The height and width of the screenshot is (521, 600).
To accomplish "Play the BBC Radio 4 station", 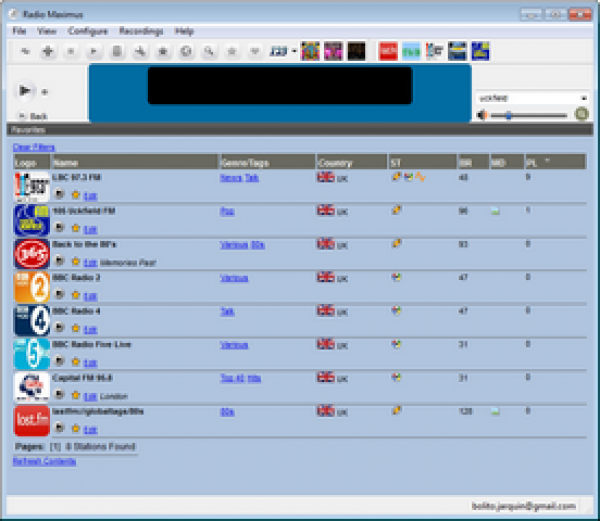I will pyautogui.click(x=59, y=327).
